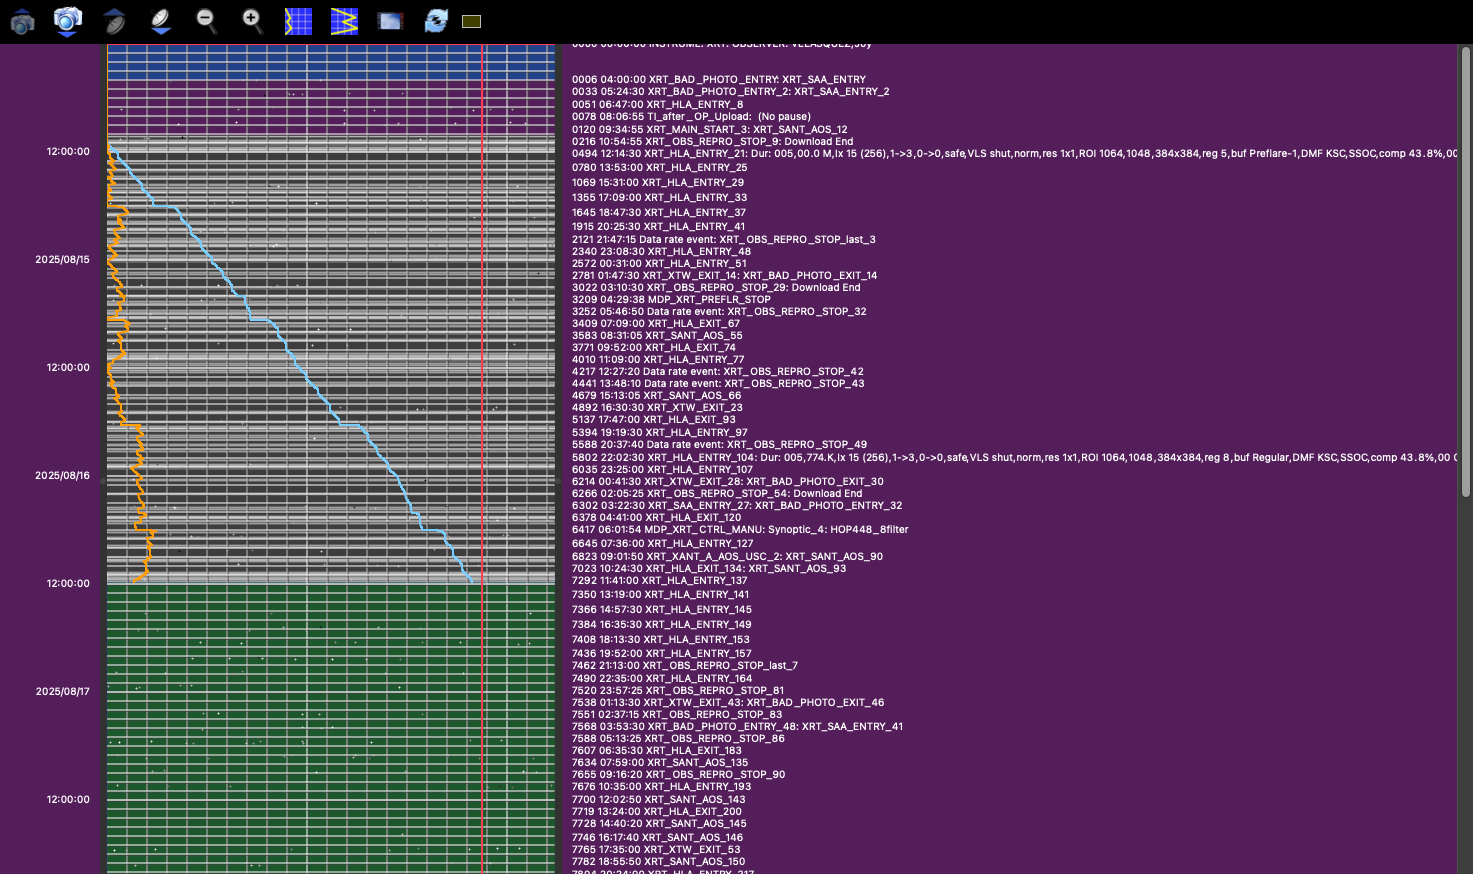Click the narrow yellow line graph icon
This screenshot has width=1473, height=874.
[x=298, y=21]
